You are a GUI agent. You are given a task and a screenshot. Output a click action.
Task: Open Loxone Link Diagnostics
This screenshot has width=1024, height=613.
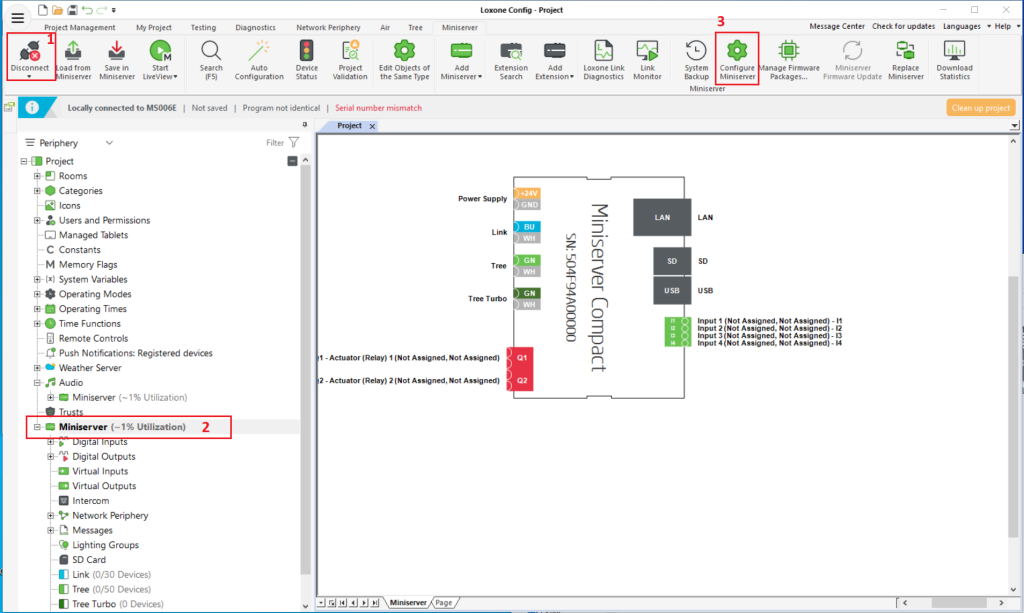(x=603, y=52)
